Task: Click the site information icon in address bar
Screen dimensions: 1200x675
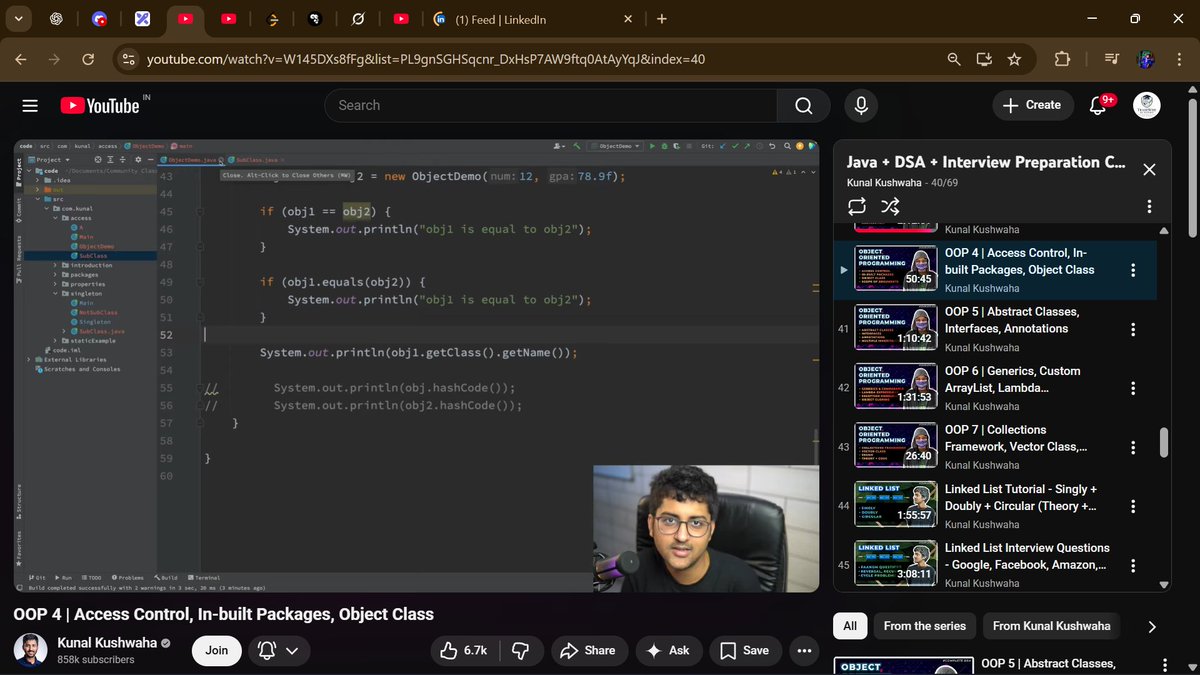Action: coord(128,59)
